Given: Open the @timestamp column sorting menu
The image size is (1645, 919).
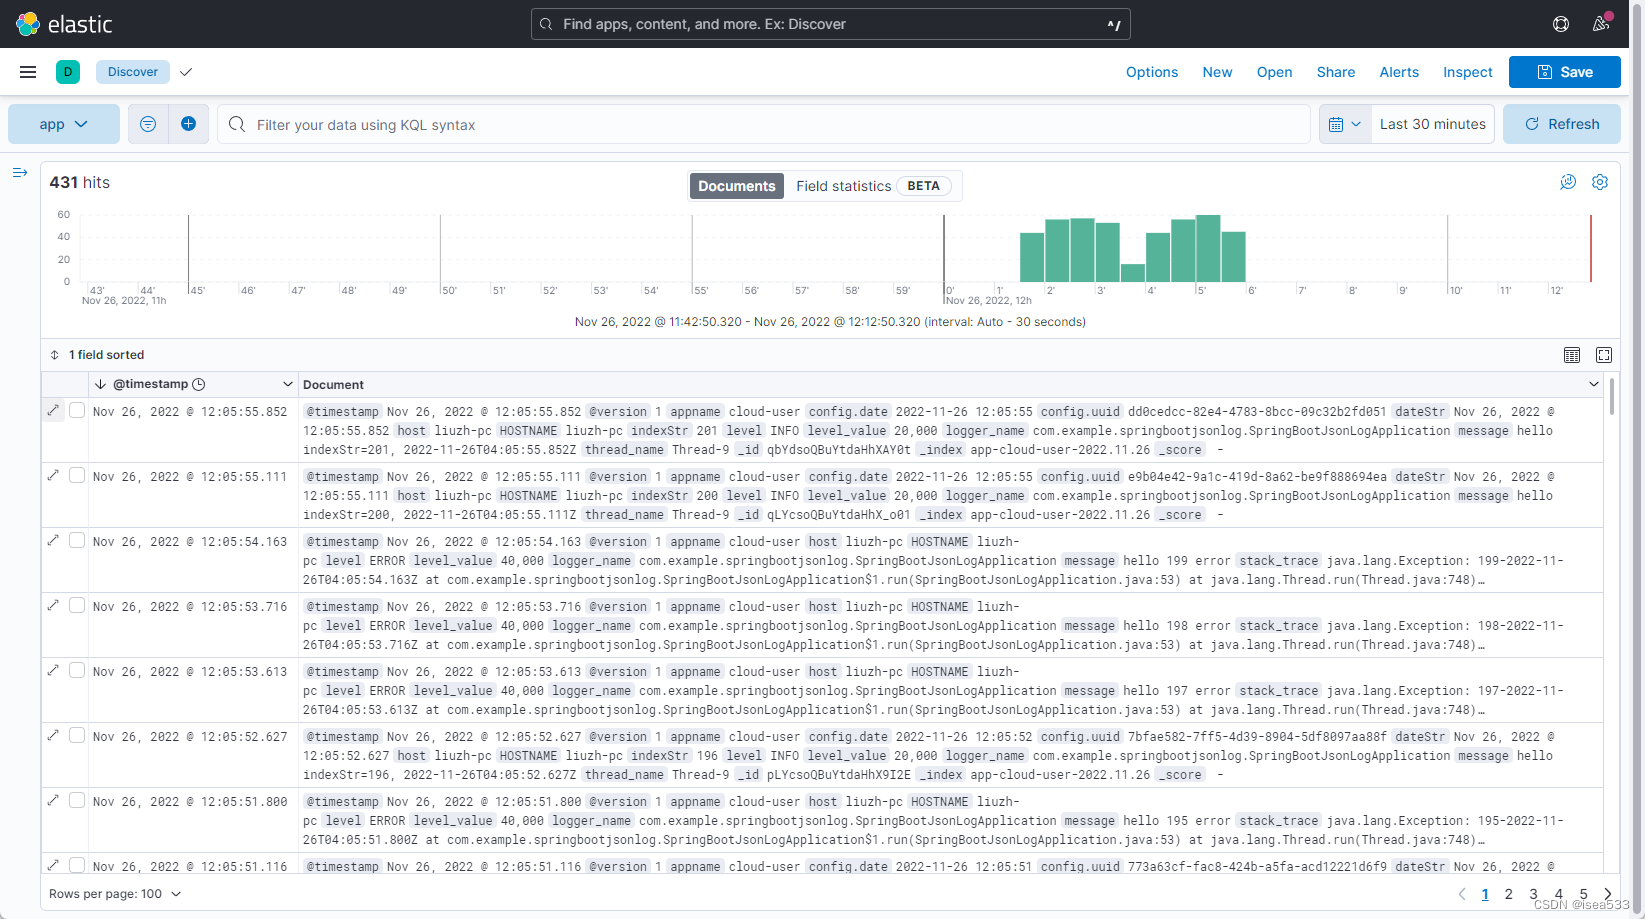Looking at the screenshot, I should click(x=288, y=383).
